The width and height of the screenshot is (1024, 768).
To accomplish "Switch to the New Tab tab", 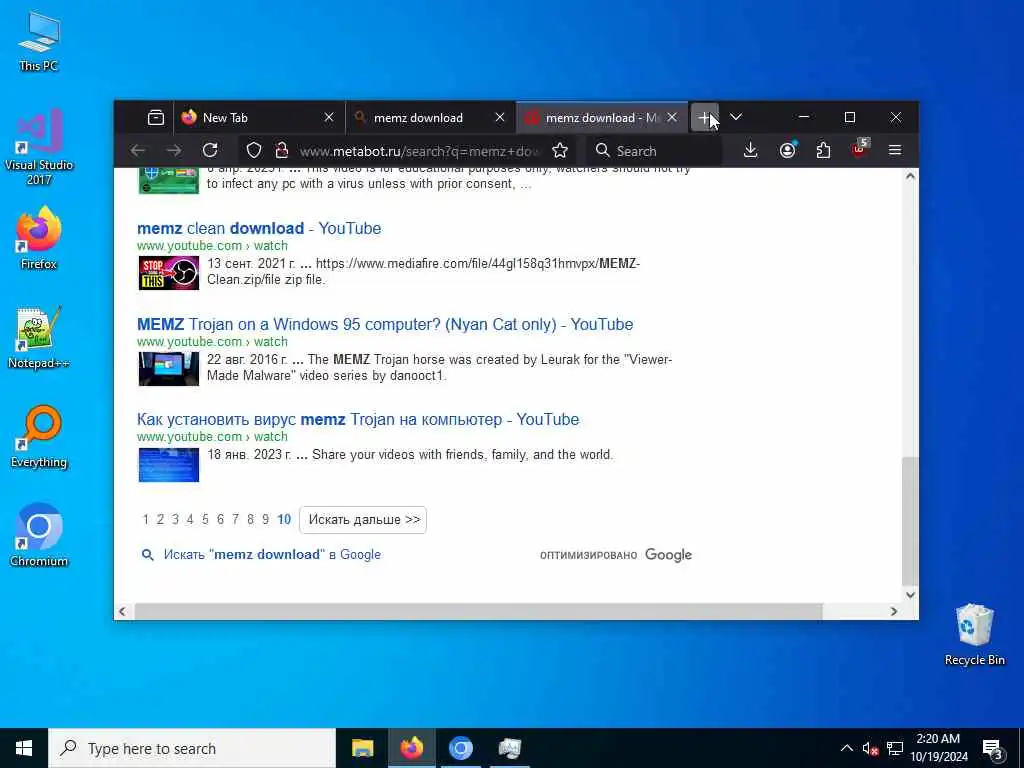I will pyautogui.click(x=259, y=118).
